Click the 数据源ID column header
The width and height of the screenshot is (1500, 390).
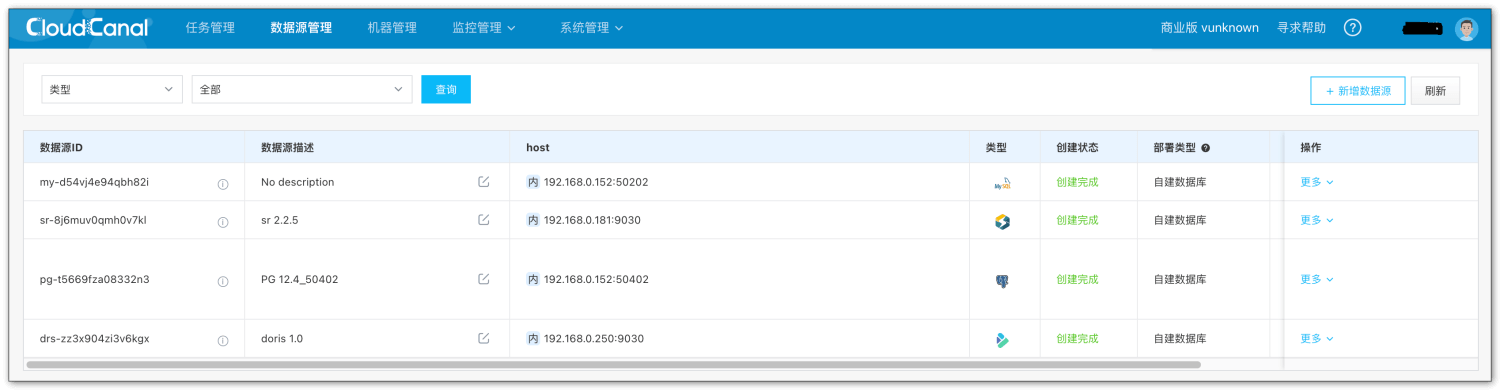point(61,148)
